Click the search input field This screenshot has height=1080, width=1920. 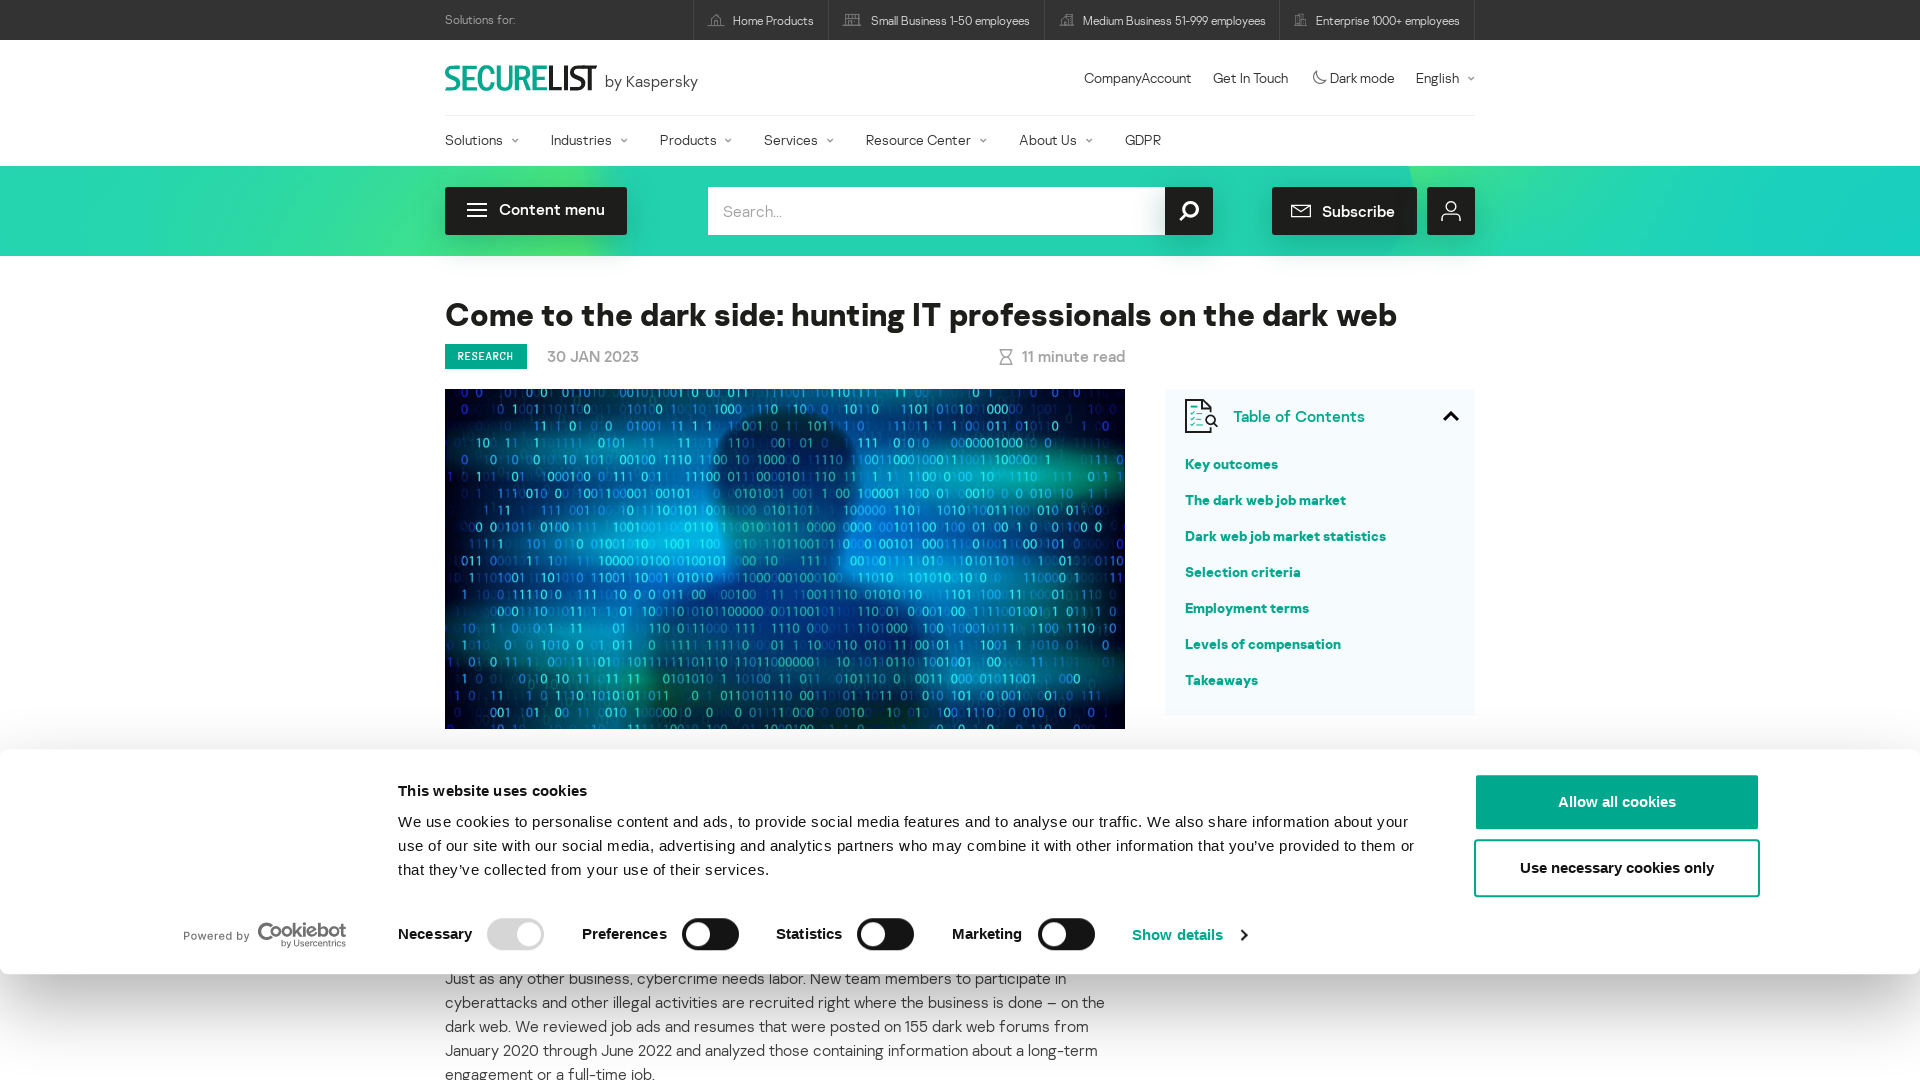click(x=939, y=210)
